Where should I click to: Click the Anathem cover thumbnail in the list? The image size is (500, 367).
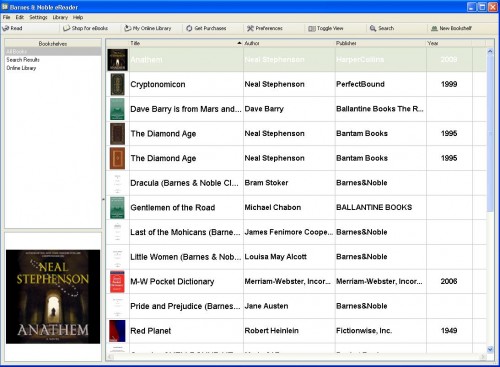pos(117,60)
